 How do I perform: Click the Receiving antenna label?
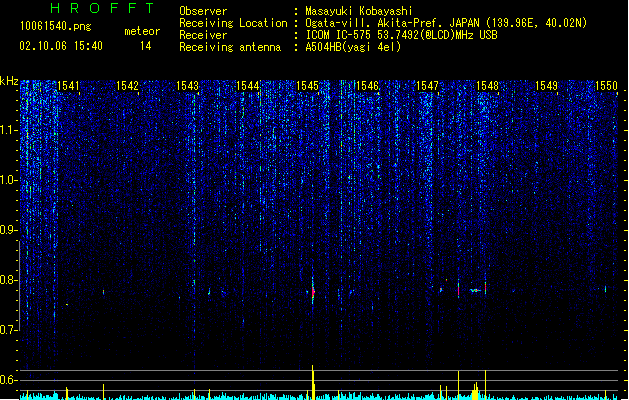[230, 47]
